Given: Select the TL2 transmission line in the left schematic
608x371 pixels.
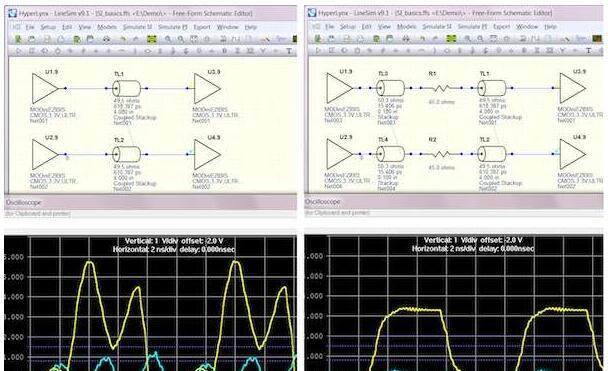Looking at the screenshot, I should coord(126,154).
